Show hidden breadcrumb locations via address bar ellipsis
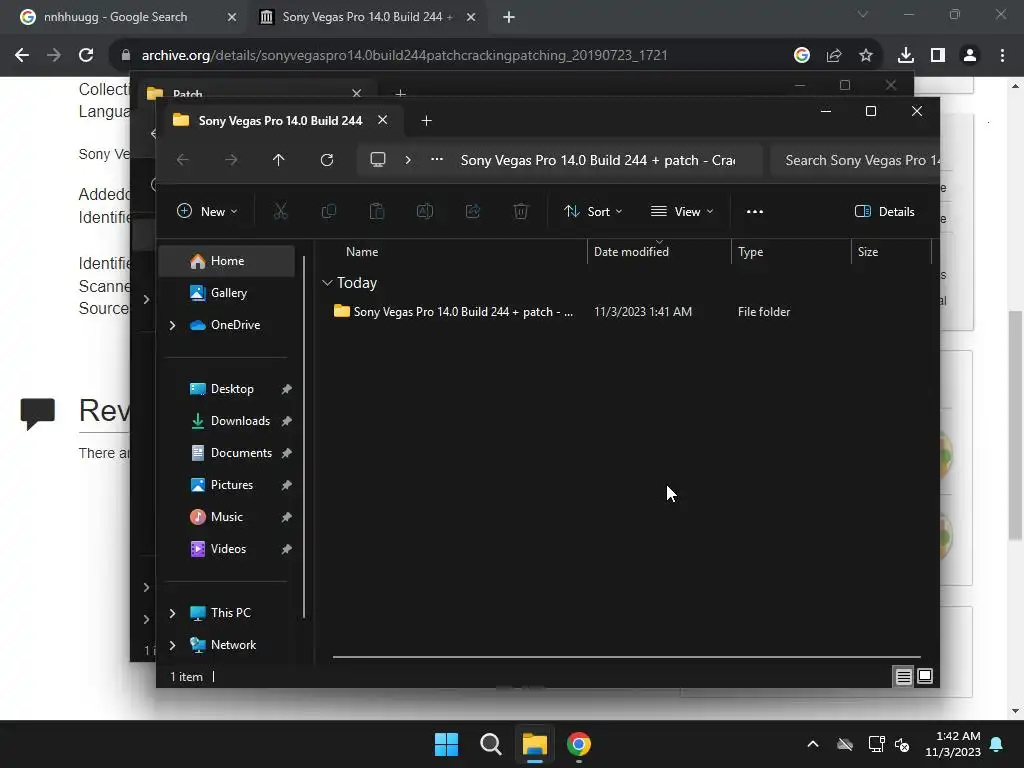1024x768 pixels. pyautogui.click(x=437, y=160)
